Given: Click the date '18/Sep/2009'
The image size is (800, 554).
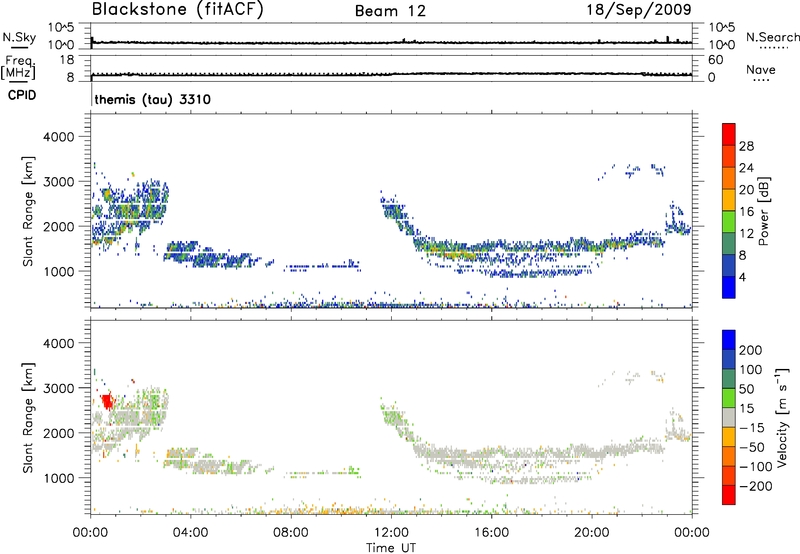Looking at the screenshot, I should pyautogui.click(x=639, y=9).
